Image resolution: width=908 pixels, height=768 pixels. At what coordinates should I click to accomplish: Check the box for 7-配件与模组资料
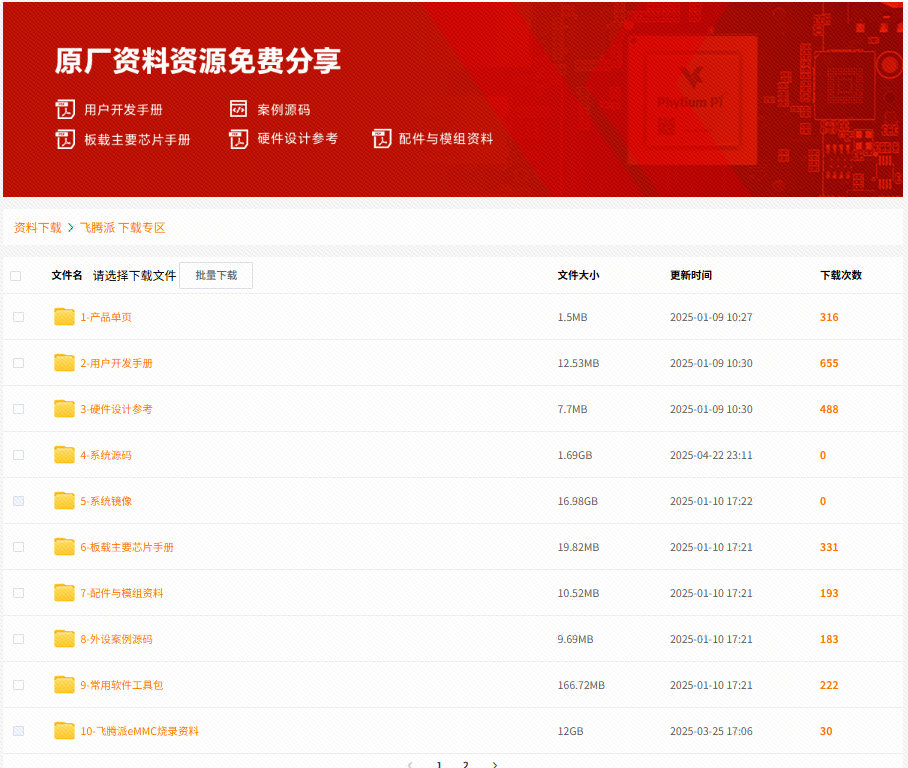(x=19, y=593)
